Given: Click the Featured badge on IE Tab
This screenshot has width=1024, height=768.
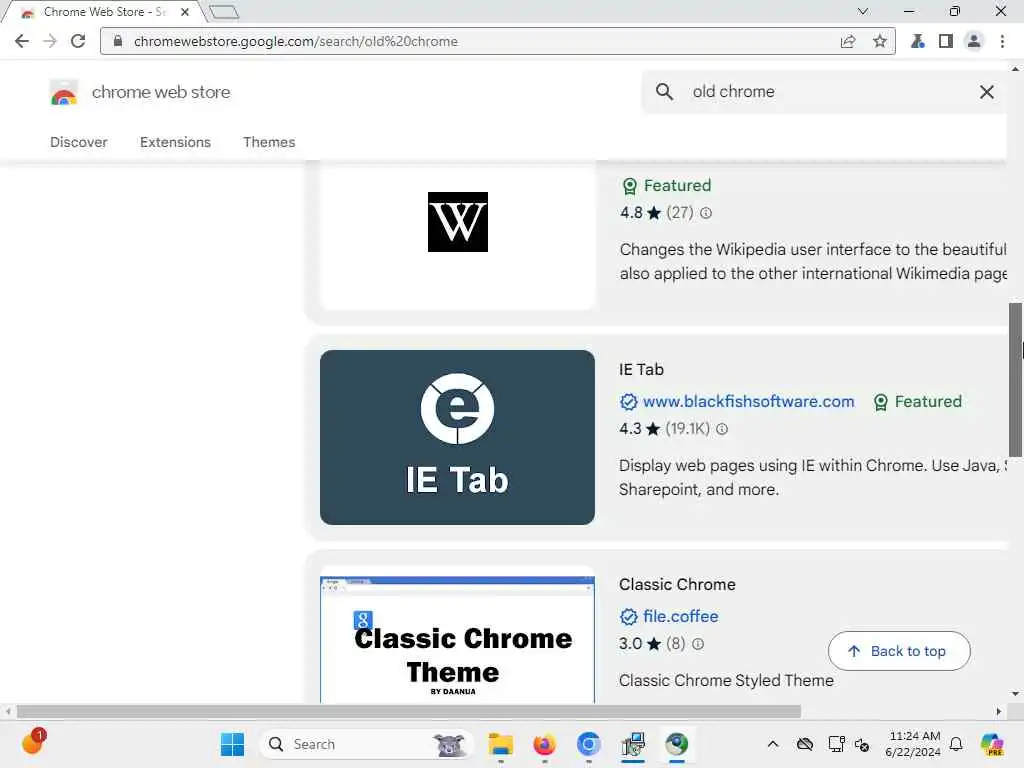Looking at the screenshot, I should (918, 402).
